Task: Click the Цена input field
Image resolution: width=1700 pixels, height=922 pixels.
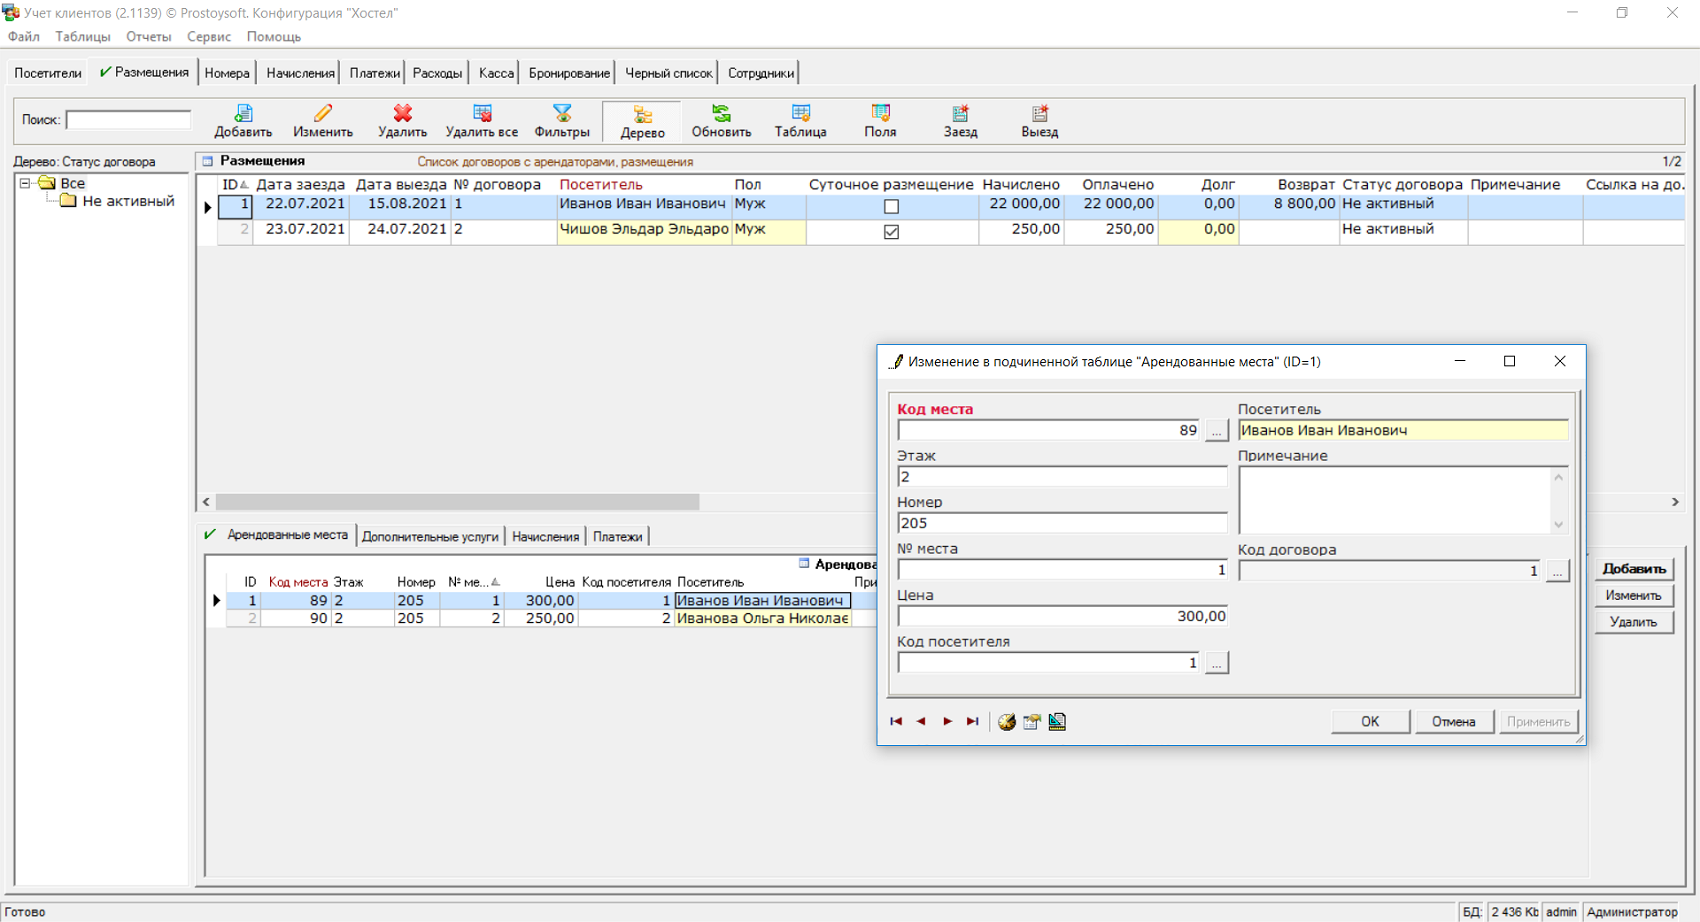Action: pos(1061,616)
